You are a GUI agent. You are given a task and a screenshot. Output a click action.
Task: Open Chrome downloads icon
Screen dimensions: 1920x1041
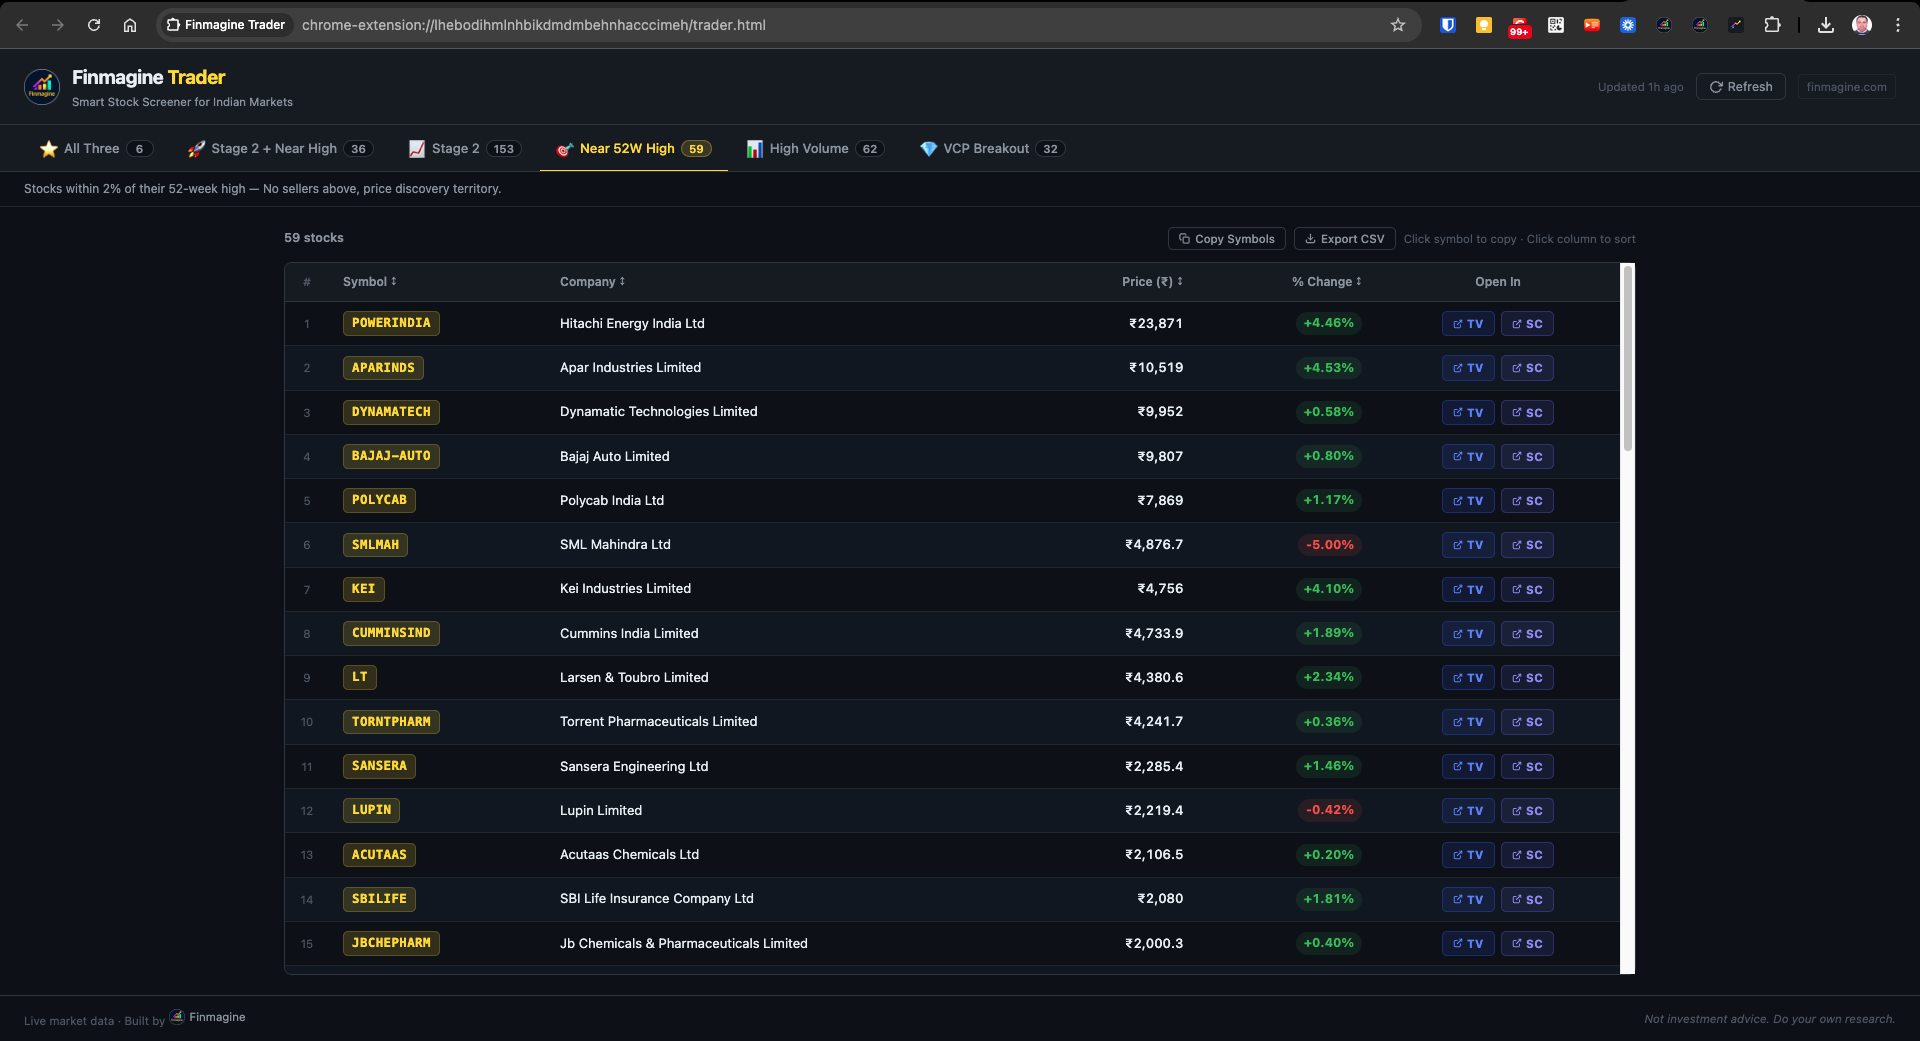pyautogui.click(x=1825, y=25)
